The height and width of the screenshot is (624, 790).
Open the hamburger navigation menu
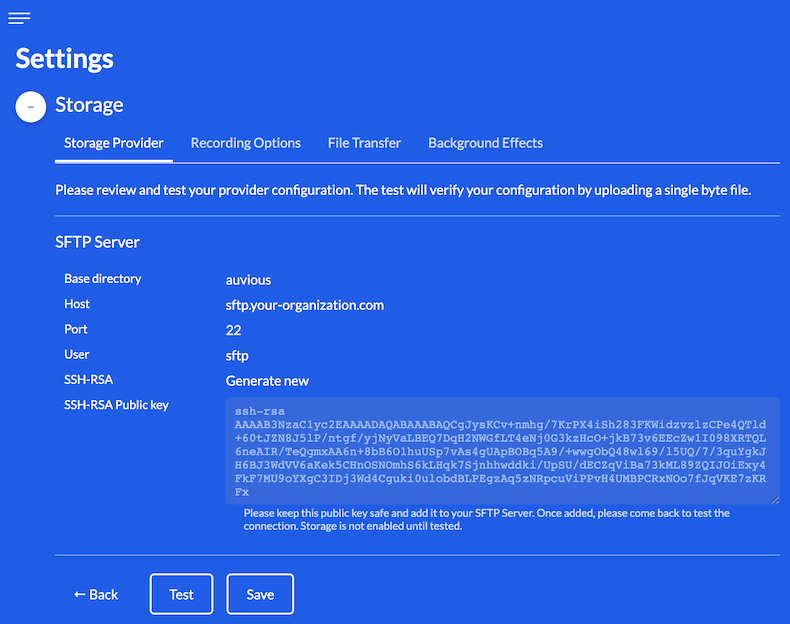pos(19,18)
